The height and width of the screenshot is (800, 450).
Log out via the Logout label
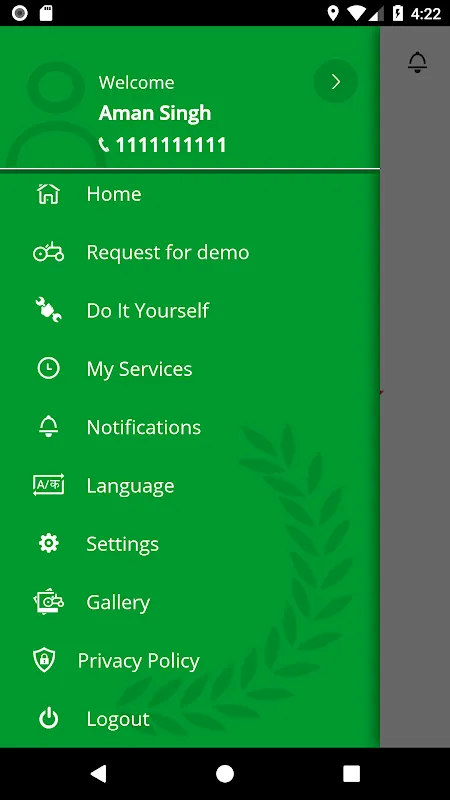pyautogui.click(x=118, y=719)
